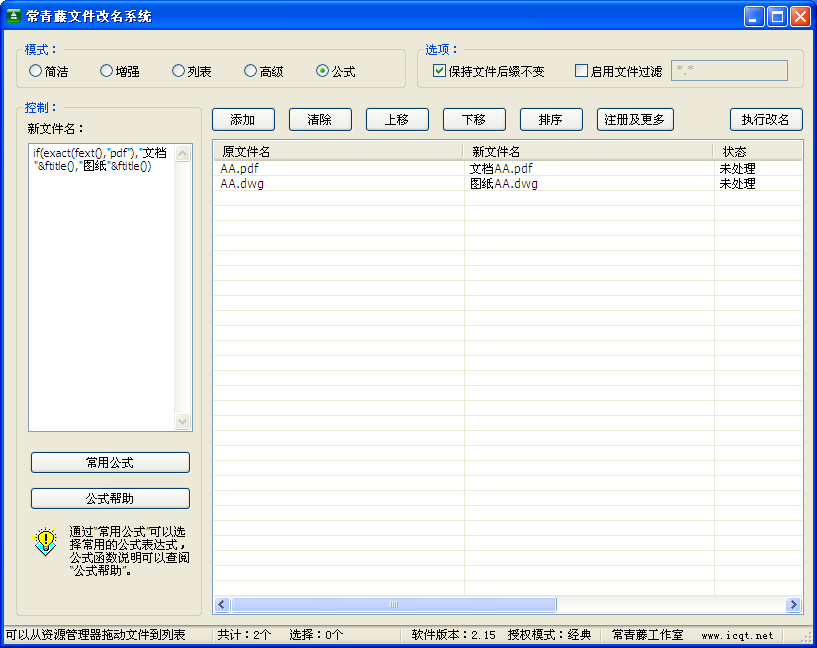Screen dimensions: 817x648
Task: Click the horizontal scrollbar left arrow
Action: click(x=222, y=604)
